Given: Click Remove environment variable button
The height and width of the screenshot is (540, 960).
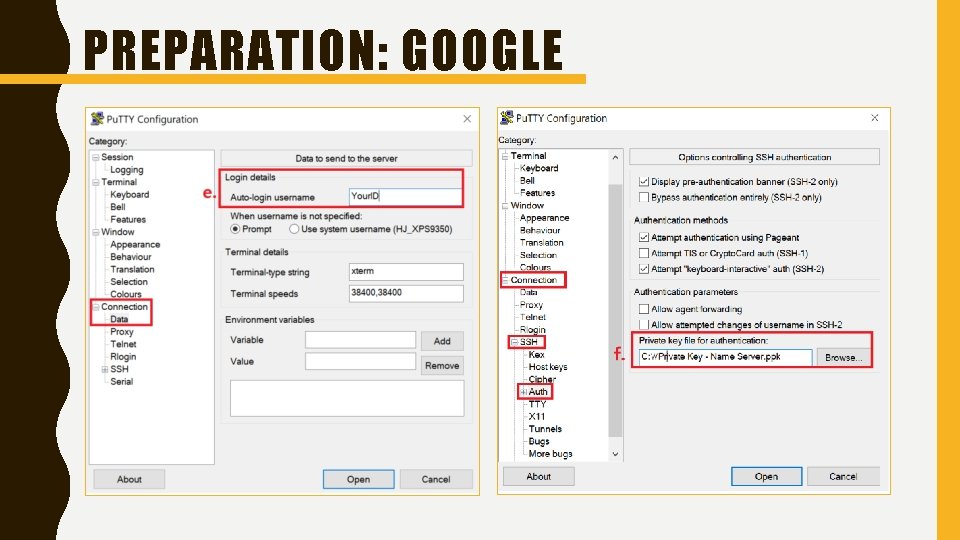Looking at the screenshot, I should [x=442, y=366].
